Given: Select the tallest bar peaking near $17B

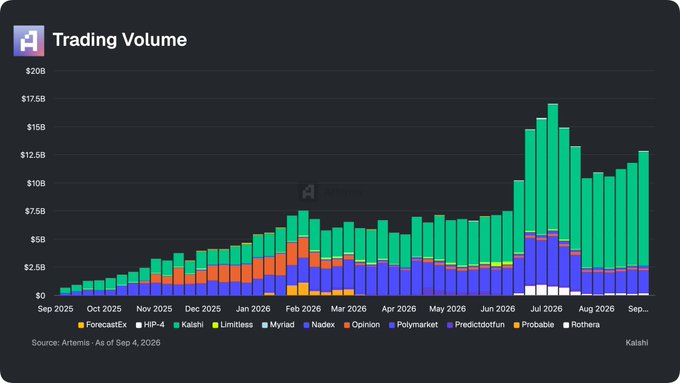Looking at the screenshot, I should click(x=552, y=200).
